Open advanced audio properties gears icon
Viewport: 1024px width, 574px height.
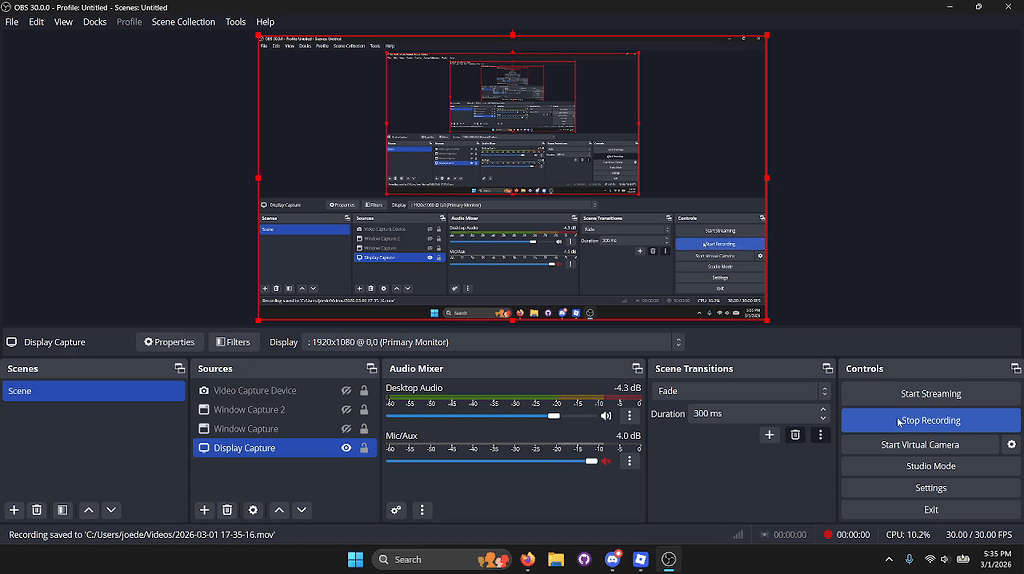[x=396, y=510]
